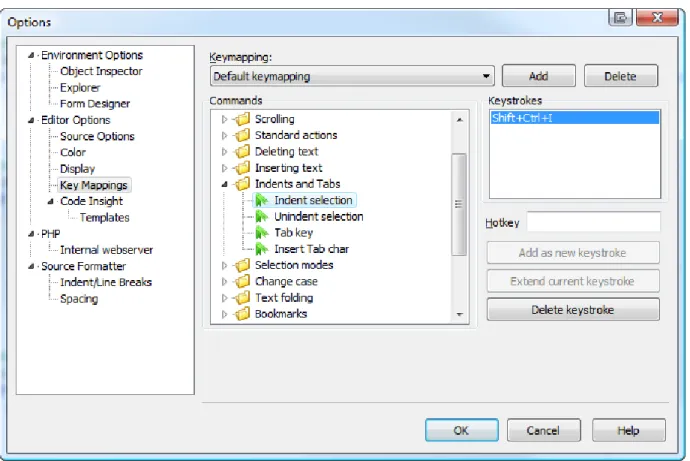690x461 pixels.
Task: Expand the Standard actions folder
Action: 224,135
